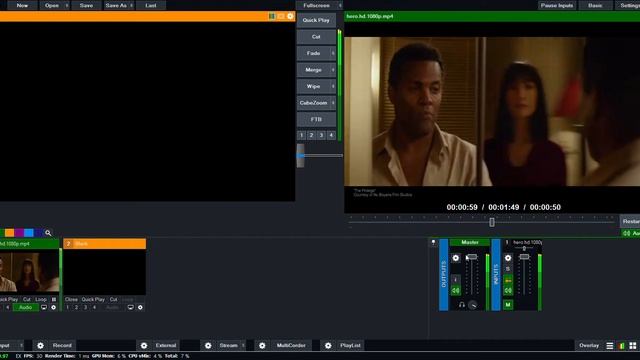Click MultiCorder button

[x=291, y=345]
